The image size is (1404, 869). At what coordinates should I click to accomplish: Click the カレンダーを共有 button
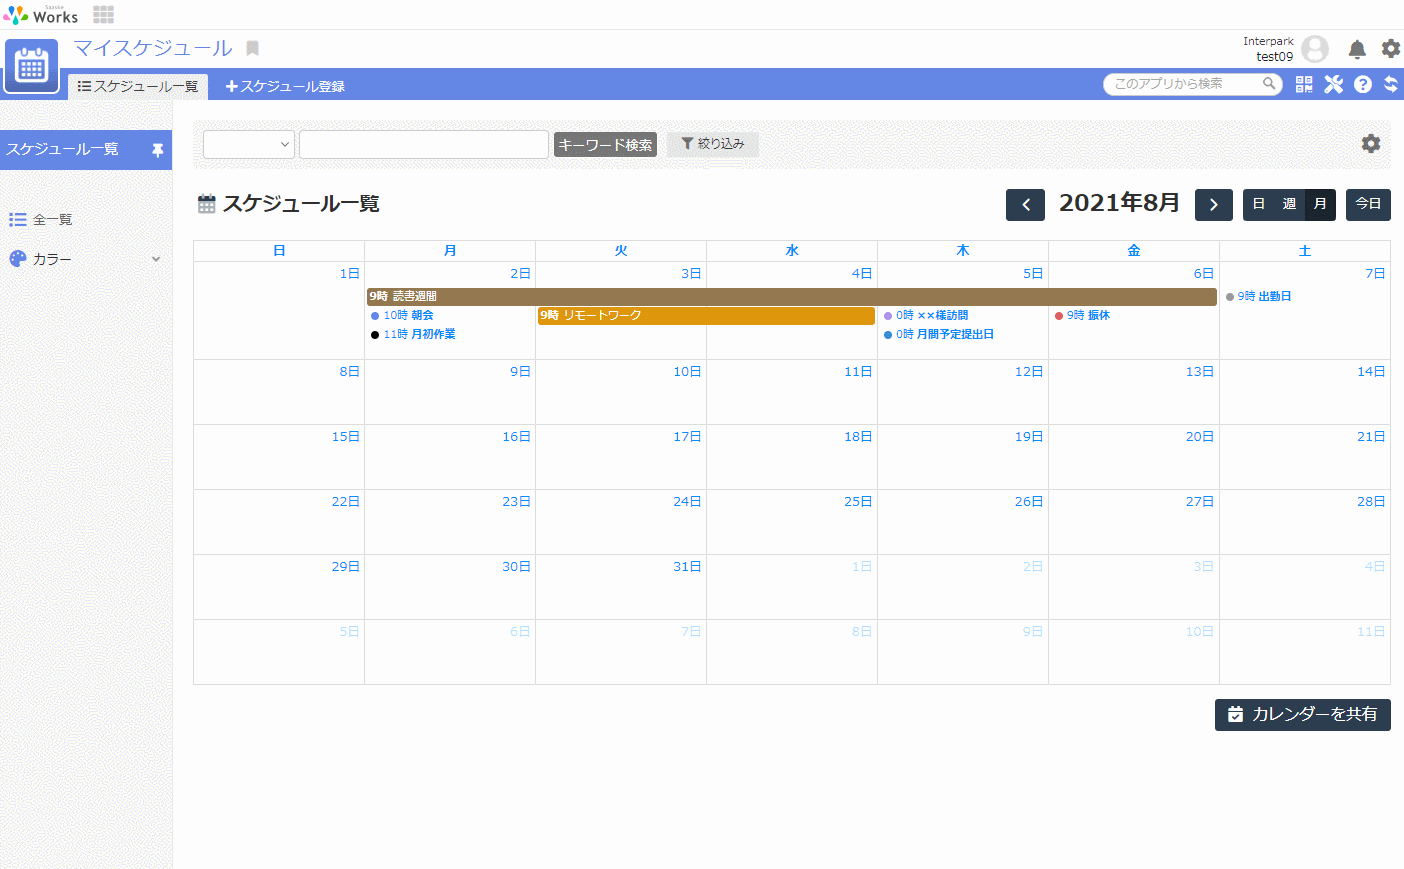pyautogui.click(x=1302, y=714)
